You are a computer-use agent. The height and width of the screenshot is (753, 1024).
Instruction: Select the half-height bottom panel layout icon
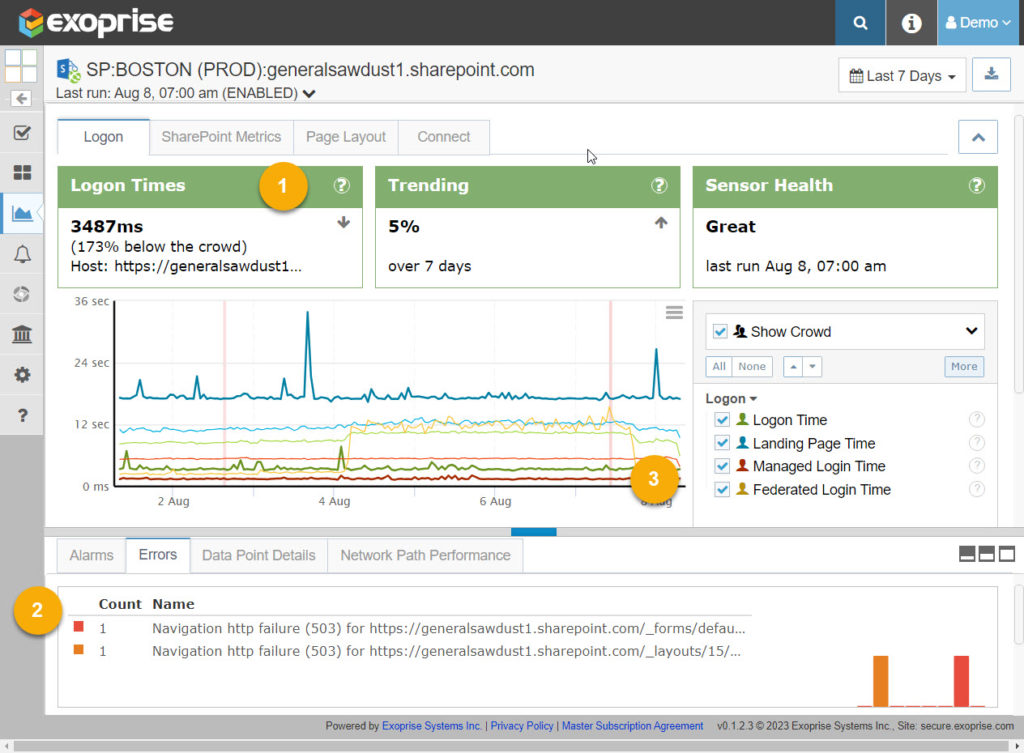pos(987,554)
